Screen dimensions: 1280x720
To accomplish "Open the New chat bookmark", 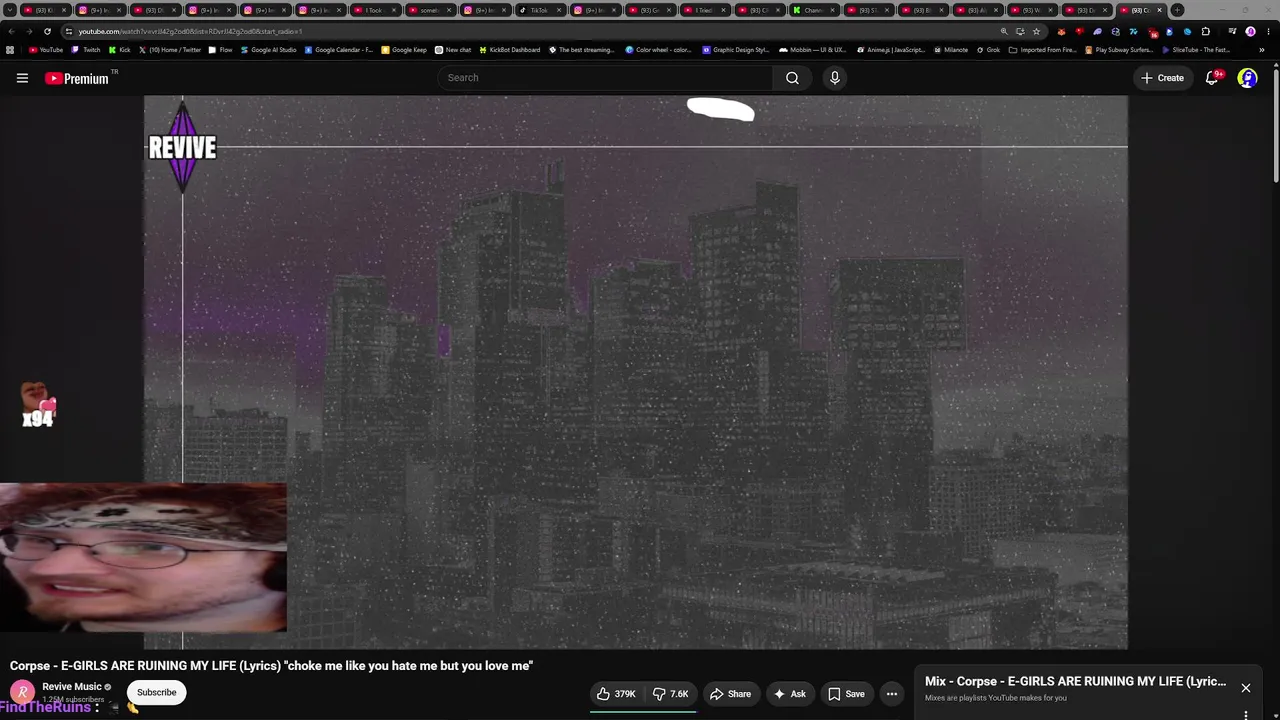I will coord(453,50).
